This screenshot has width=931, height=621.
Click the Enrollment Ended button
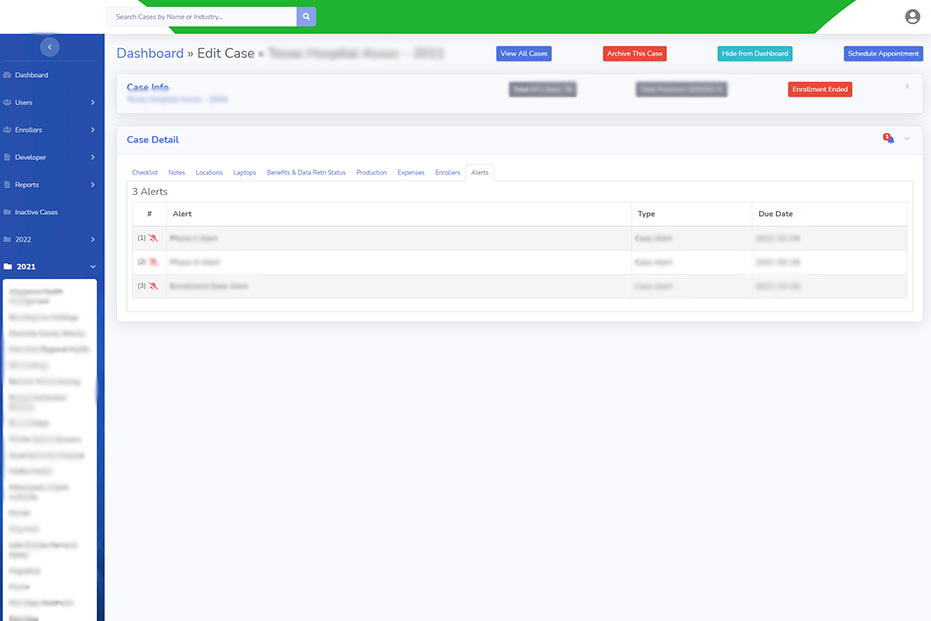point(819,89)
